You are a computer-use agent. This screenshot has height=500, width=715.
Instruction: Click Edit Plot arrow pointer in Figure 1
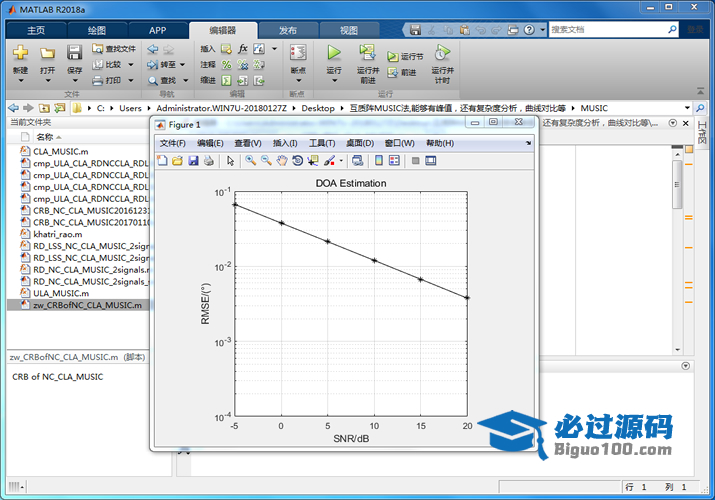coord(230,160)
